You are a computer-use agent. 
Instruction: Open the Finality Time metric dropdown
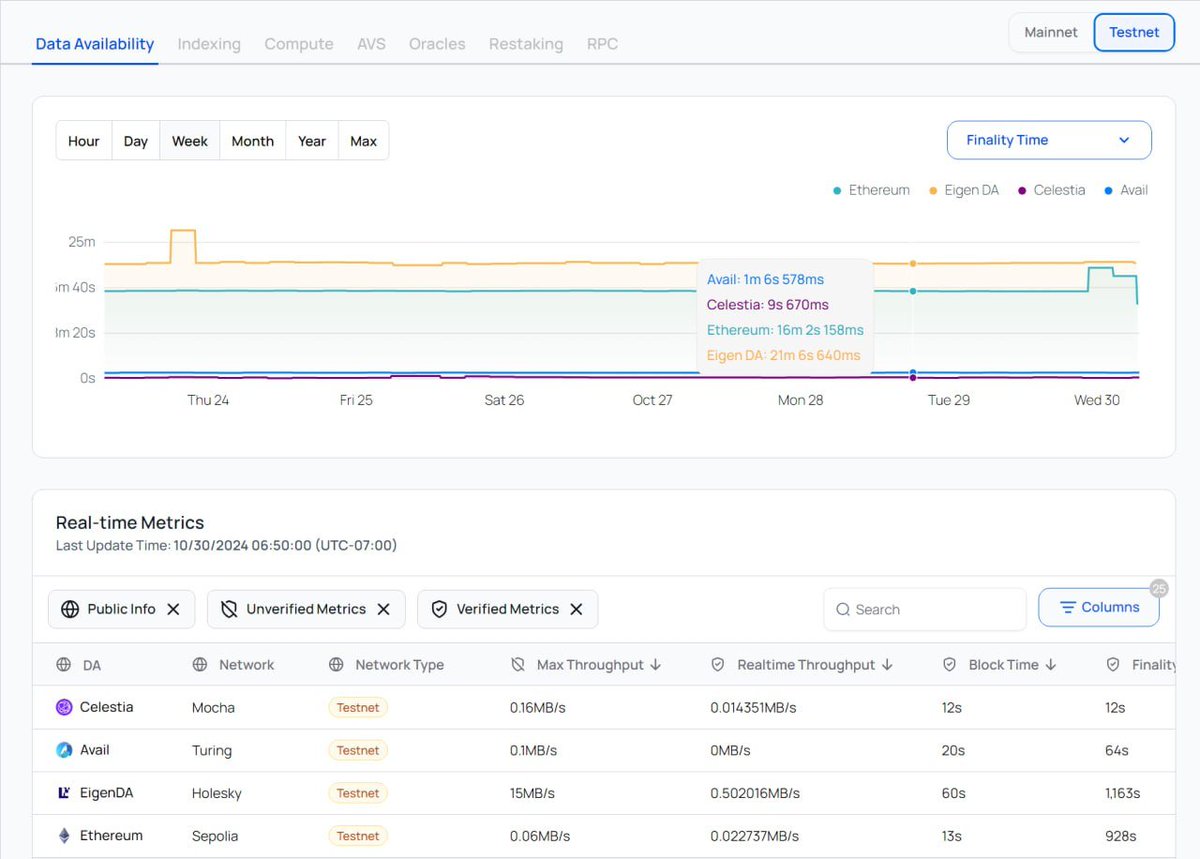1049,140
